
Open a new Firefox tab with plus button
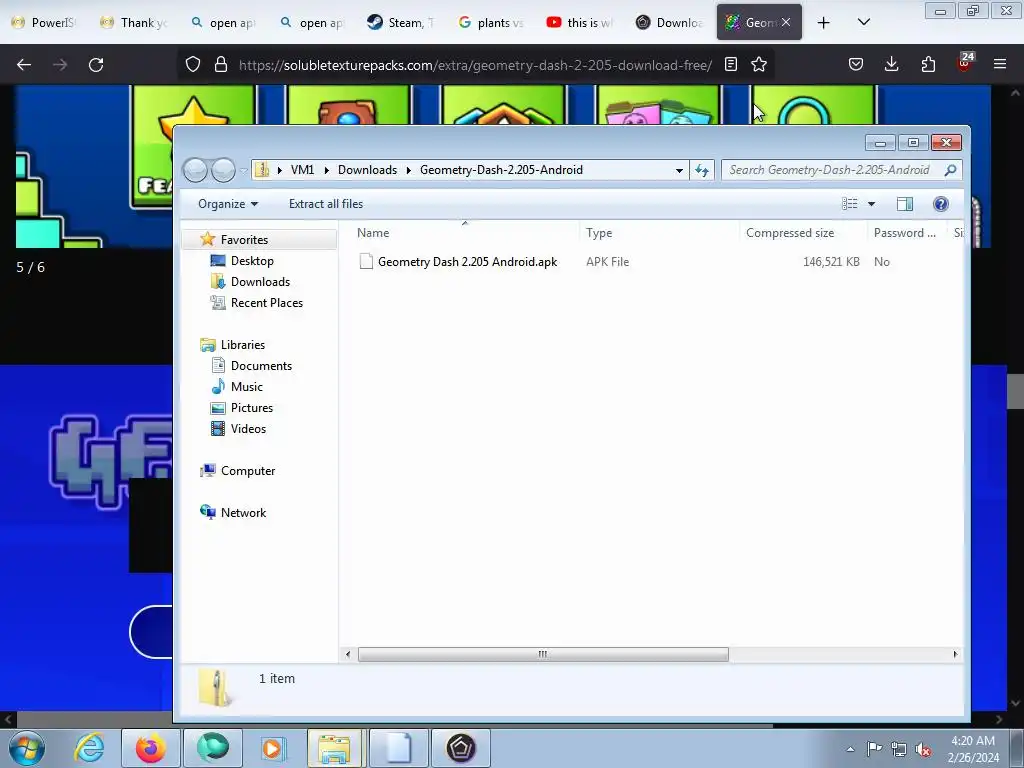(824, 23)
